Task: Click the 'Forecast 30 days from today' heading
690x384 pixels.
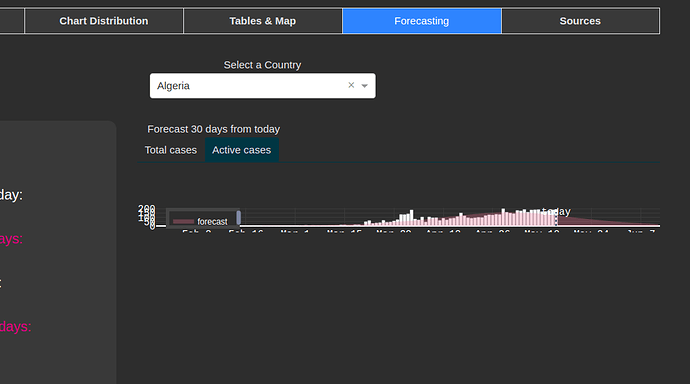Action: point(213,129)
